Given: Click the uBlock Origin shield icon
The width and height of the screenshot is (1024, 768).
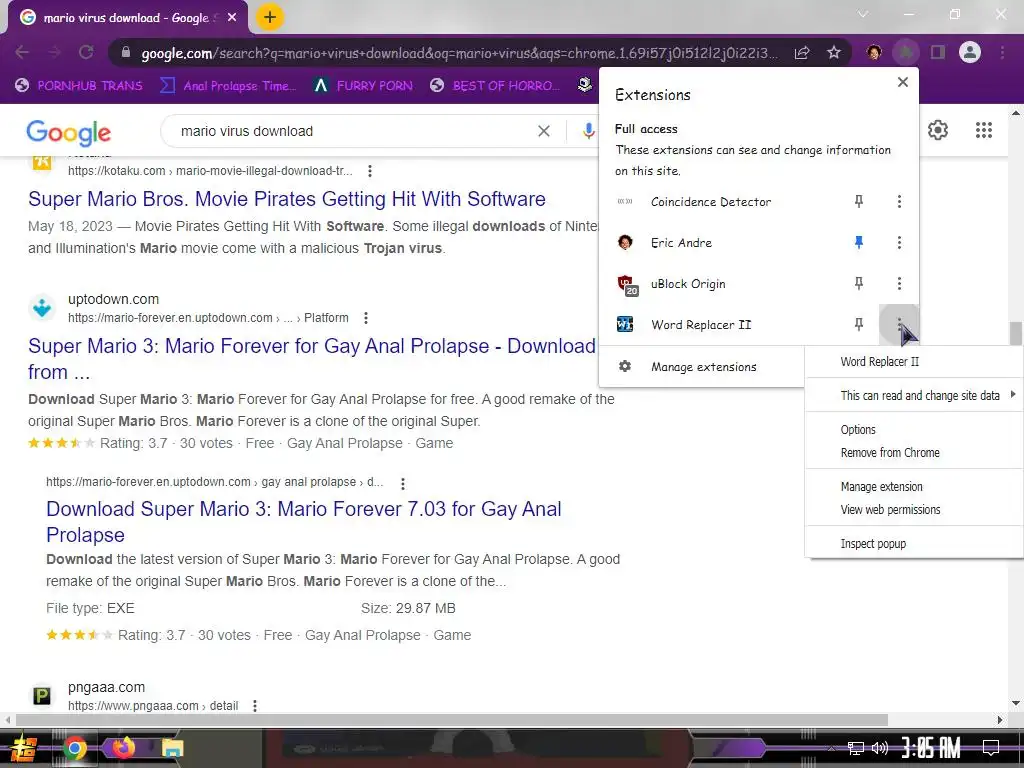Looking at the screenshot, I should click(x=626, y=284).
